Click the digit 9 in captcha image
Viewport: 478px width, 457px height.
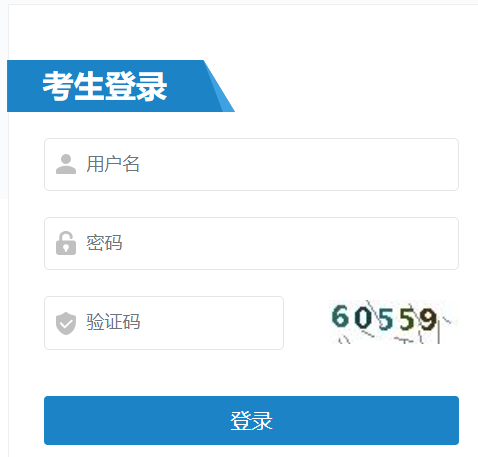tap(428, 319)
